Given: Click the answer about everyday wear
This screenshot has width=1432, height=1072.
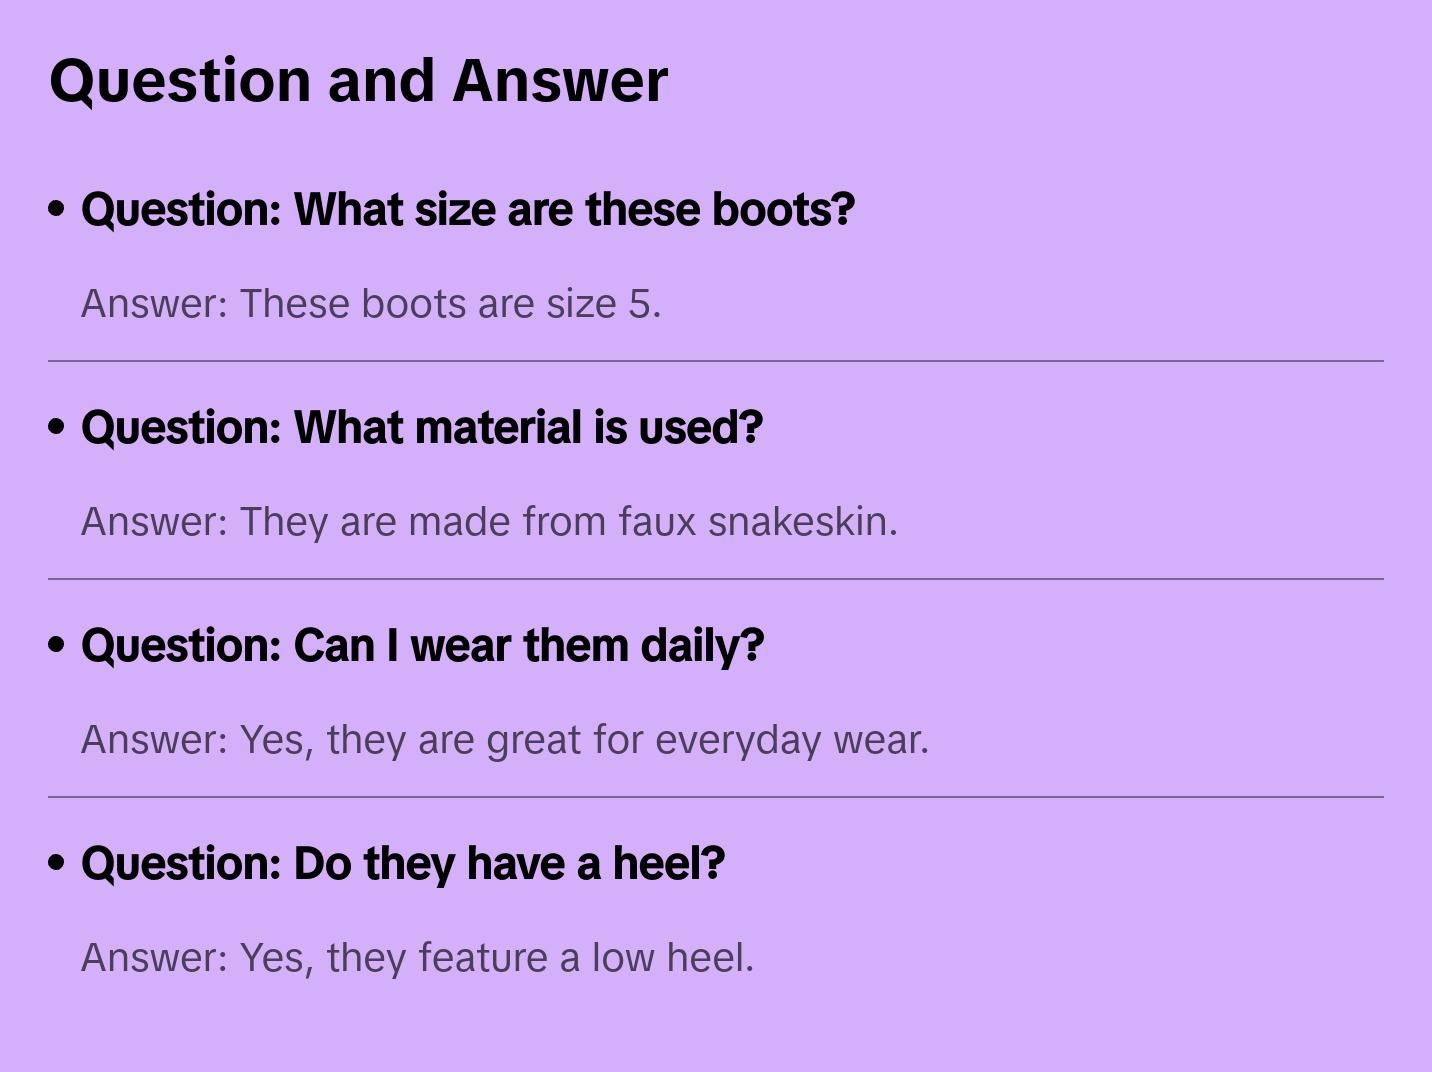Looking at the screenshot, I should tap(505, 740).
